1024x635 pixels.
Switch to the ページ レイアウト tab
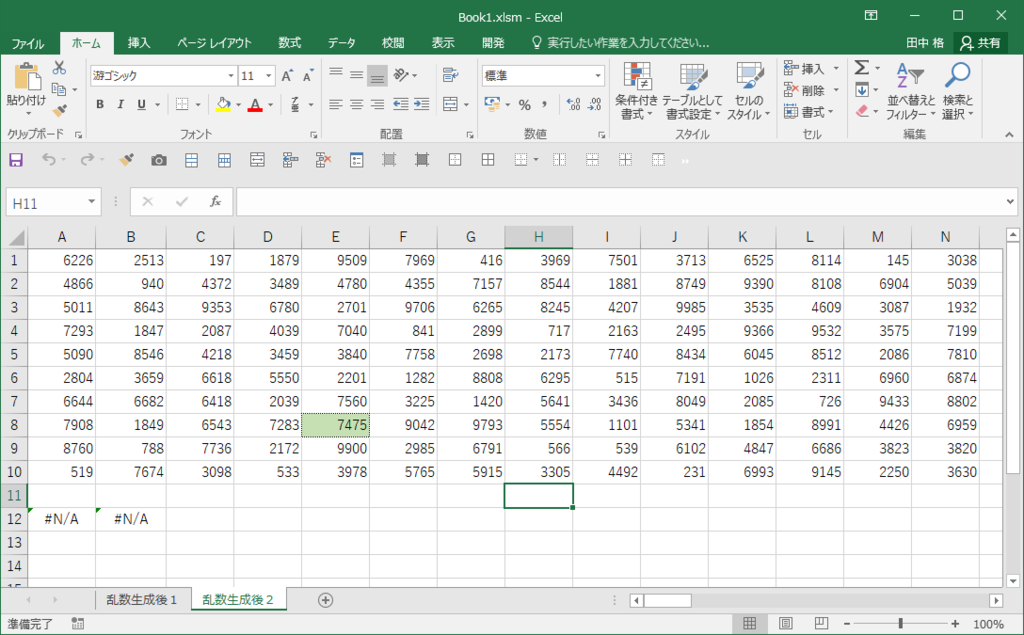click(214, 43)
